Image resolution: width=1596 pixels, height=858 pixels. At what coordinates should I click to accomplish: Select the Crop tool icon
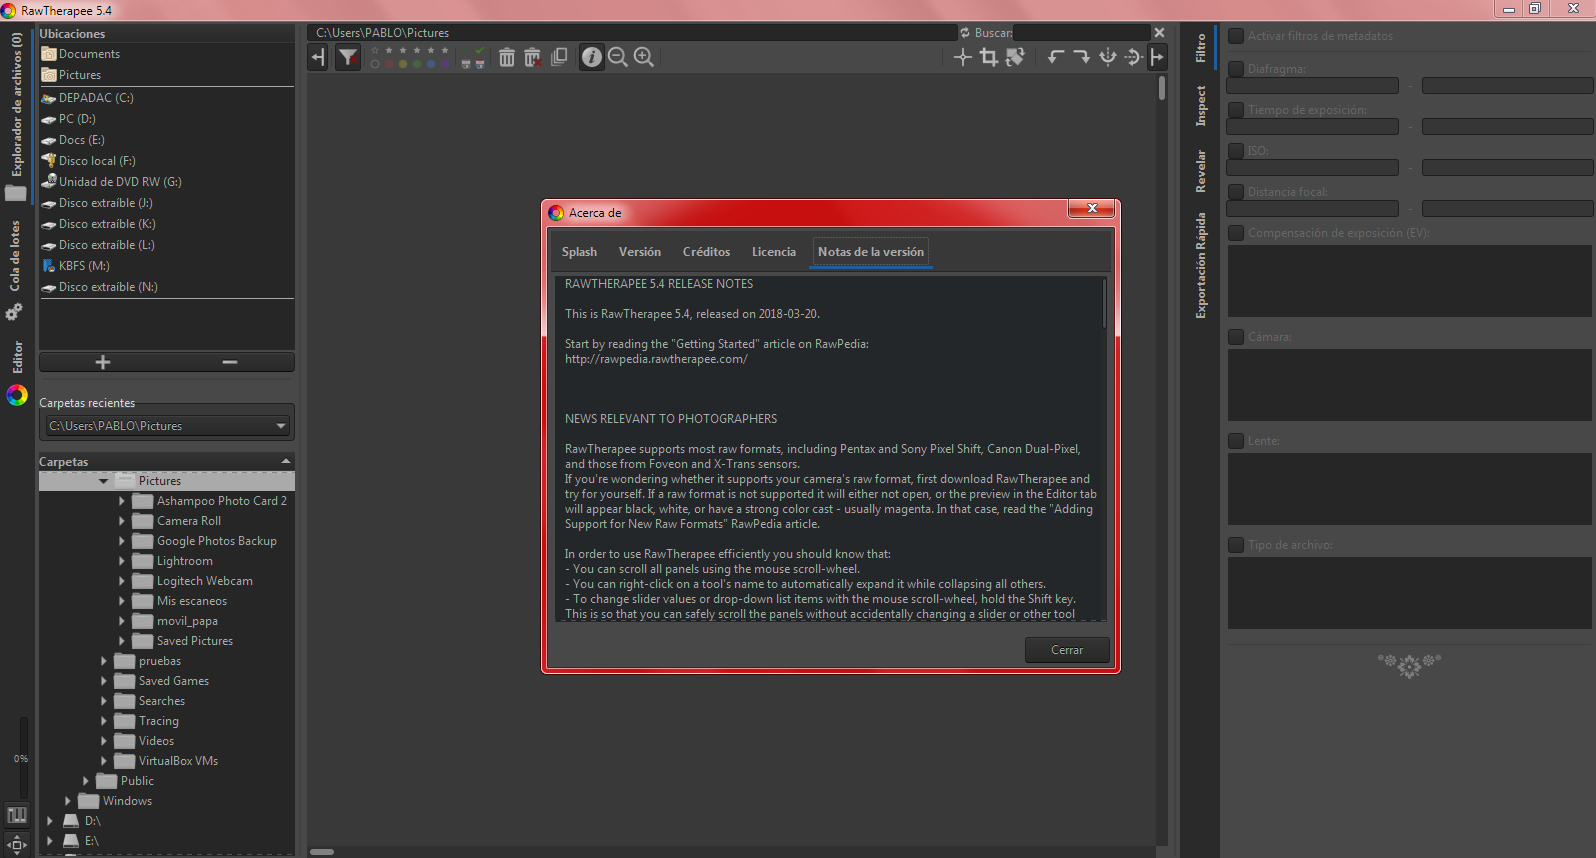[989, 57]
